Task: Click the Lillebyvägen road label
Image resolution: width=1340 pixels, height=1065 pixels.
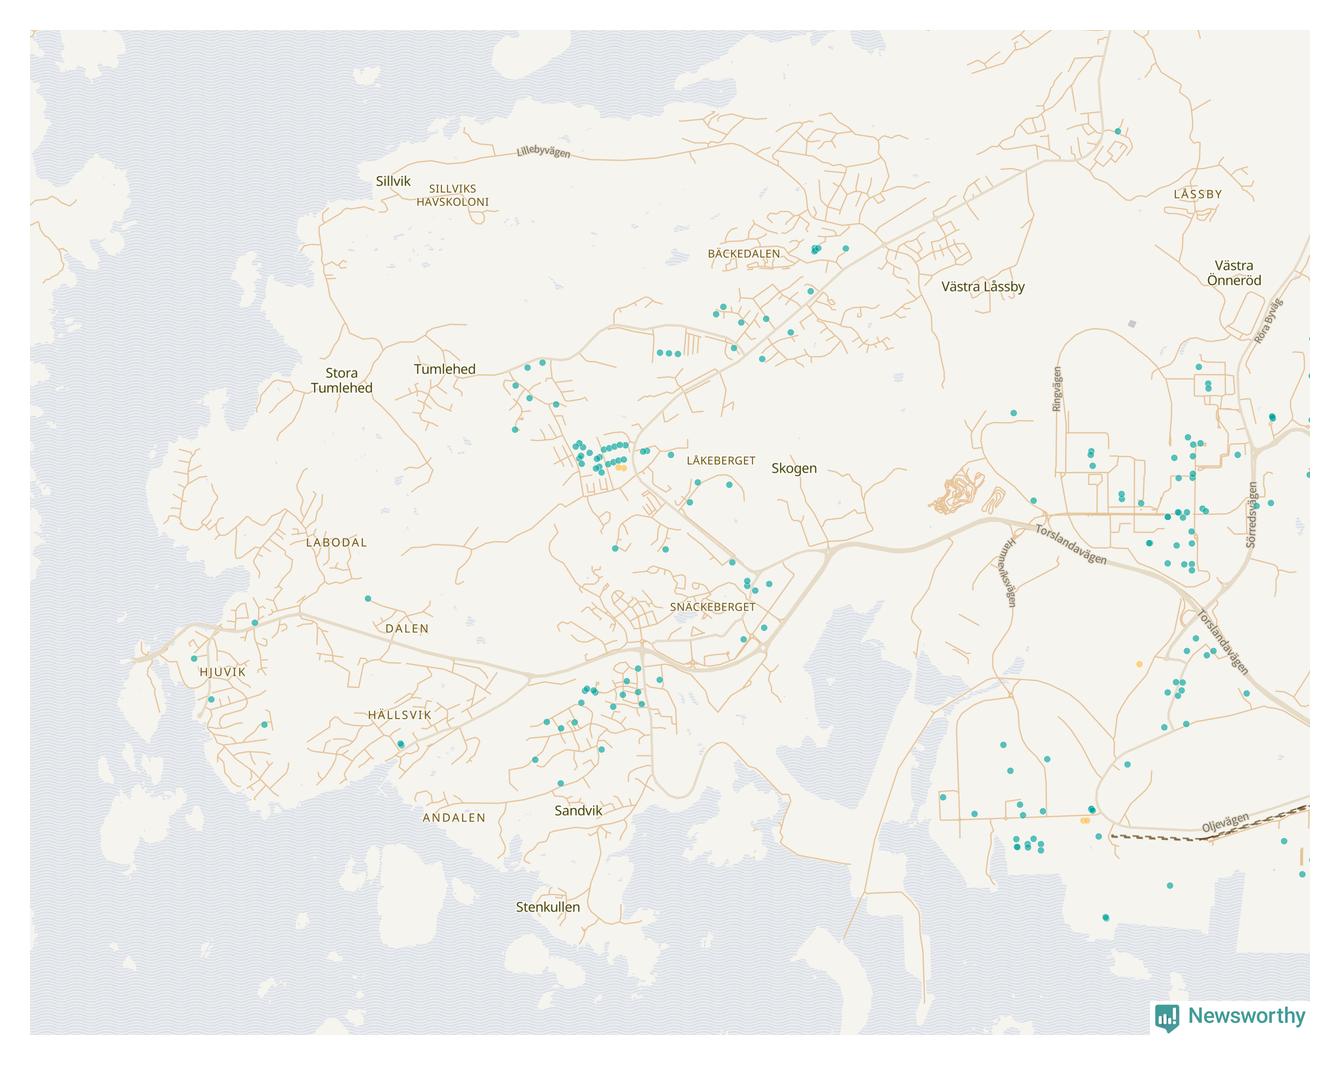Action: point(543,152)
